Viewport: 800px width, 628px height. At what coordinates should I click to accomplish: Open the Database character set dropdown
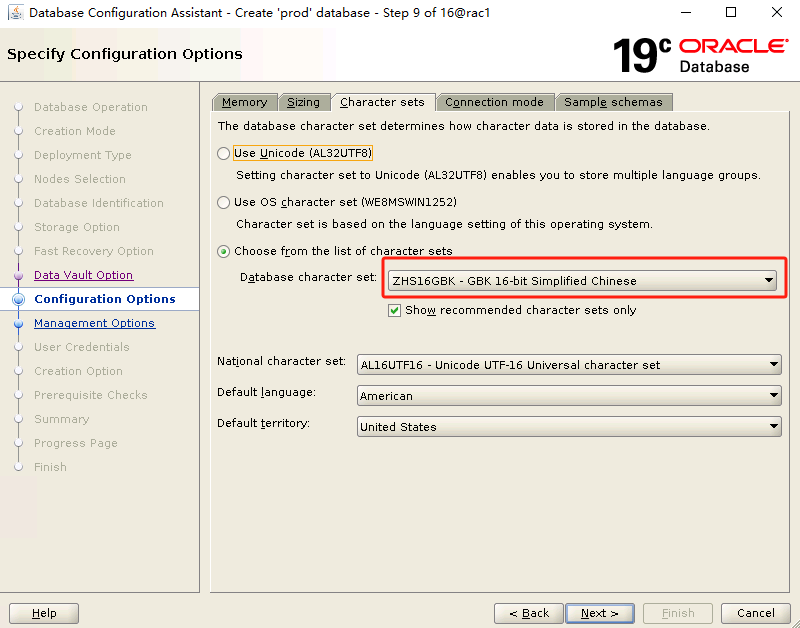pos(582,281)
